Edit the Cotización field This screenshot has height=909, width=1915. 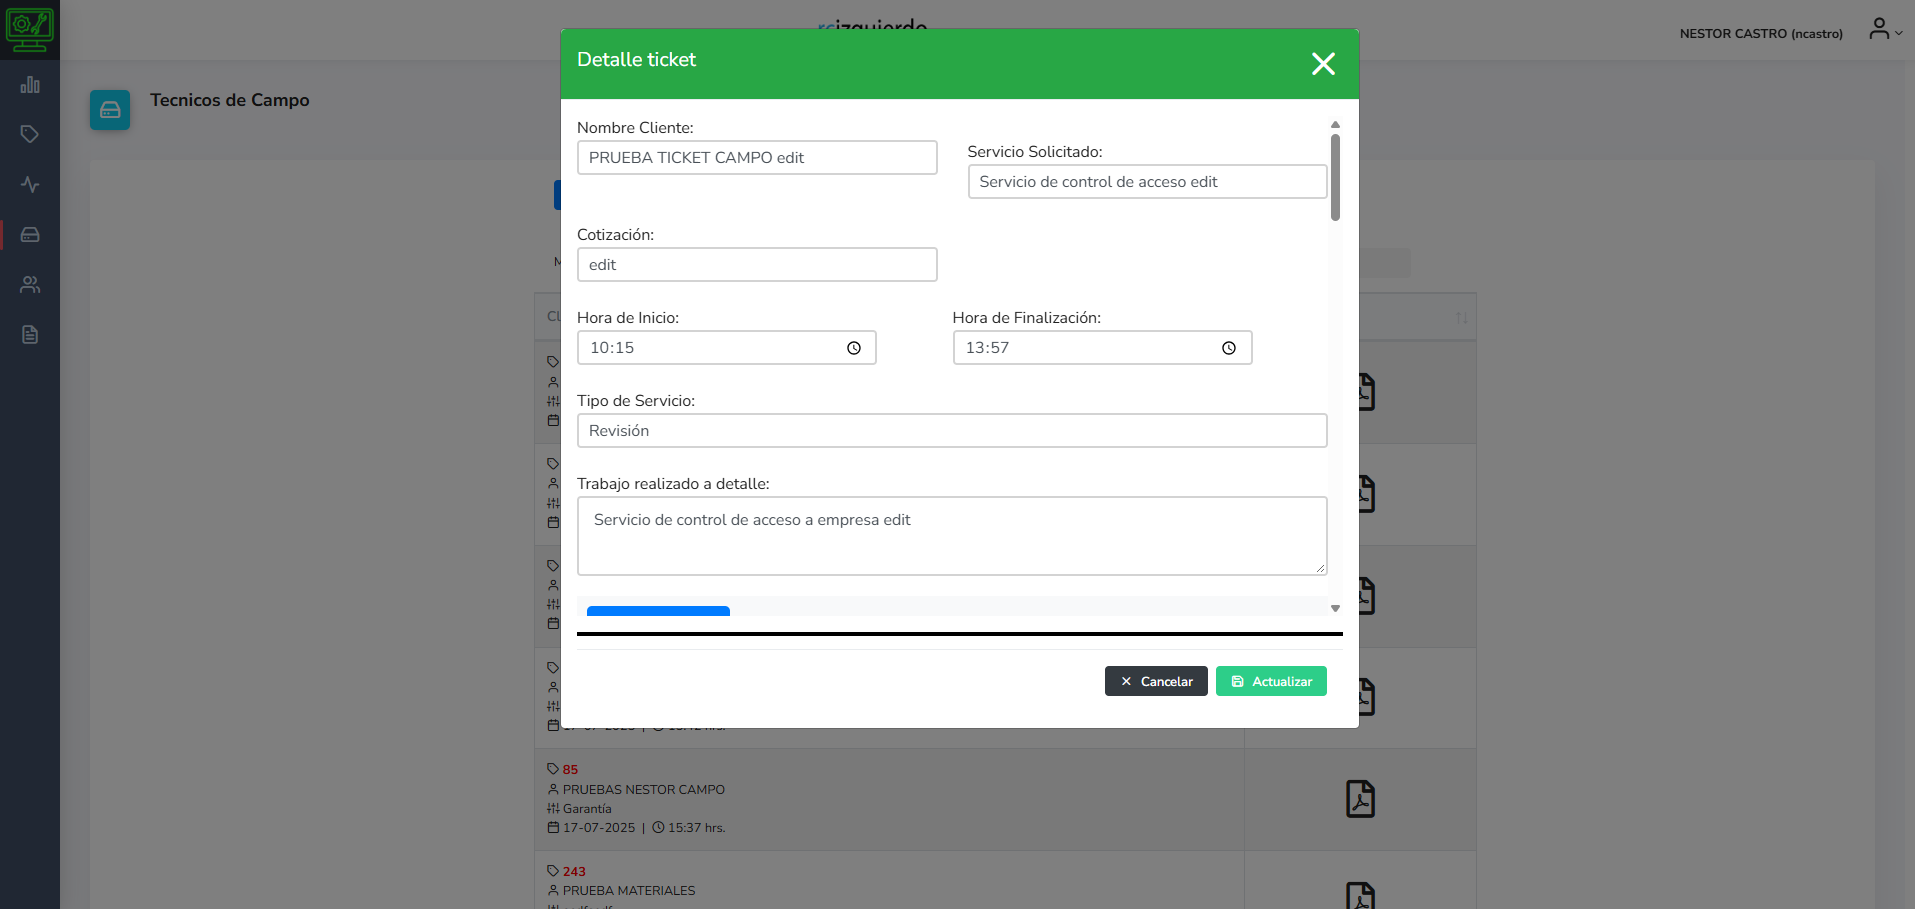click(757, 264)
